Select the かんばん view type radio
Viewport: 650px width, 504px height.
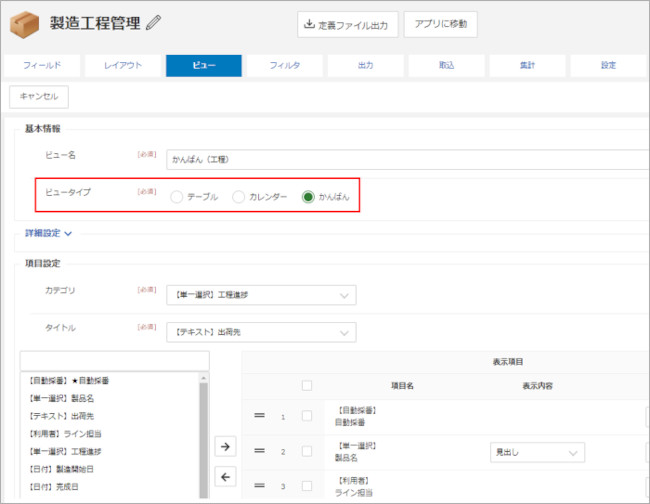click(x=308, y=197)
